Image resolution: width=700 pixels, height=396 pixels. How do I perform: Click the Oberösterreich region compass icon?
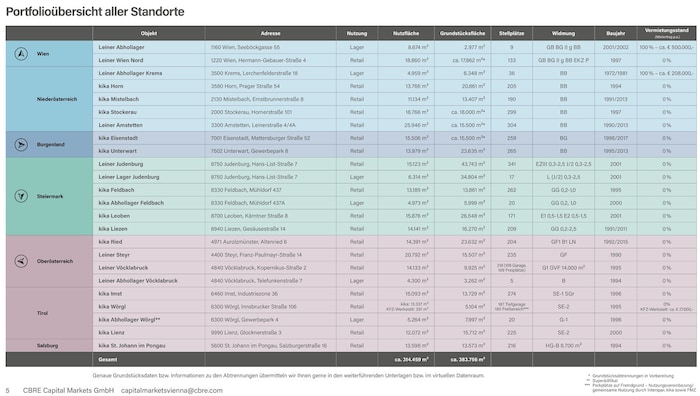[21, 261]
